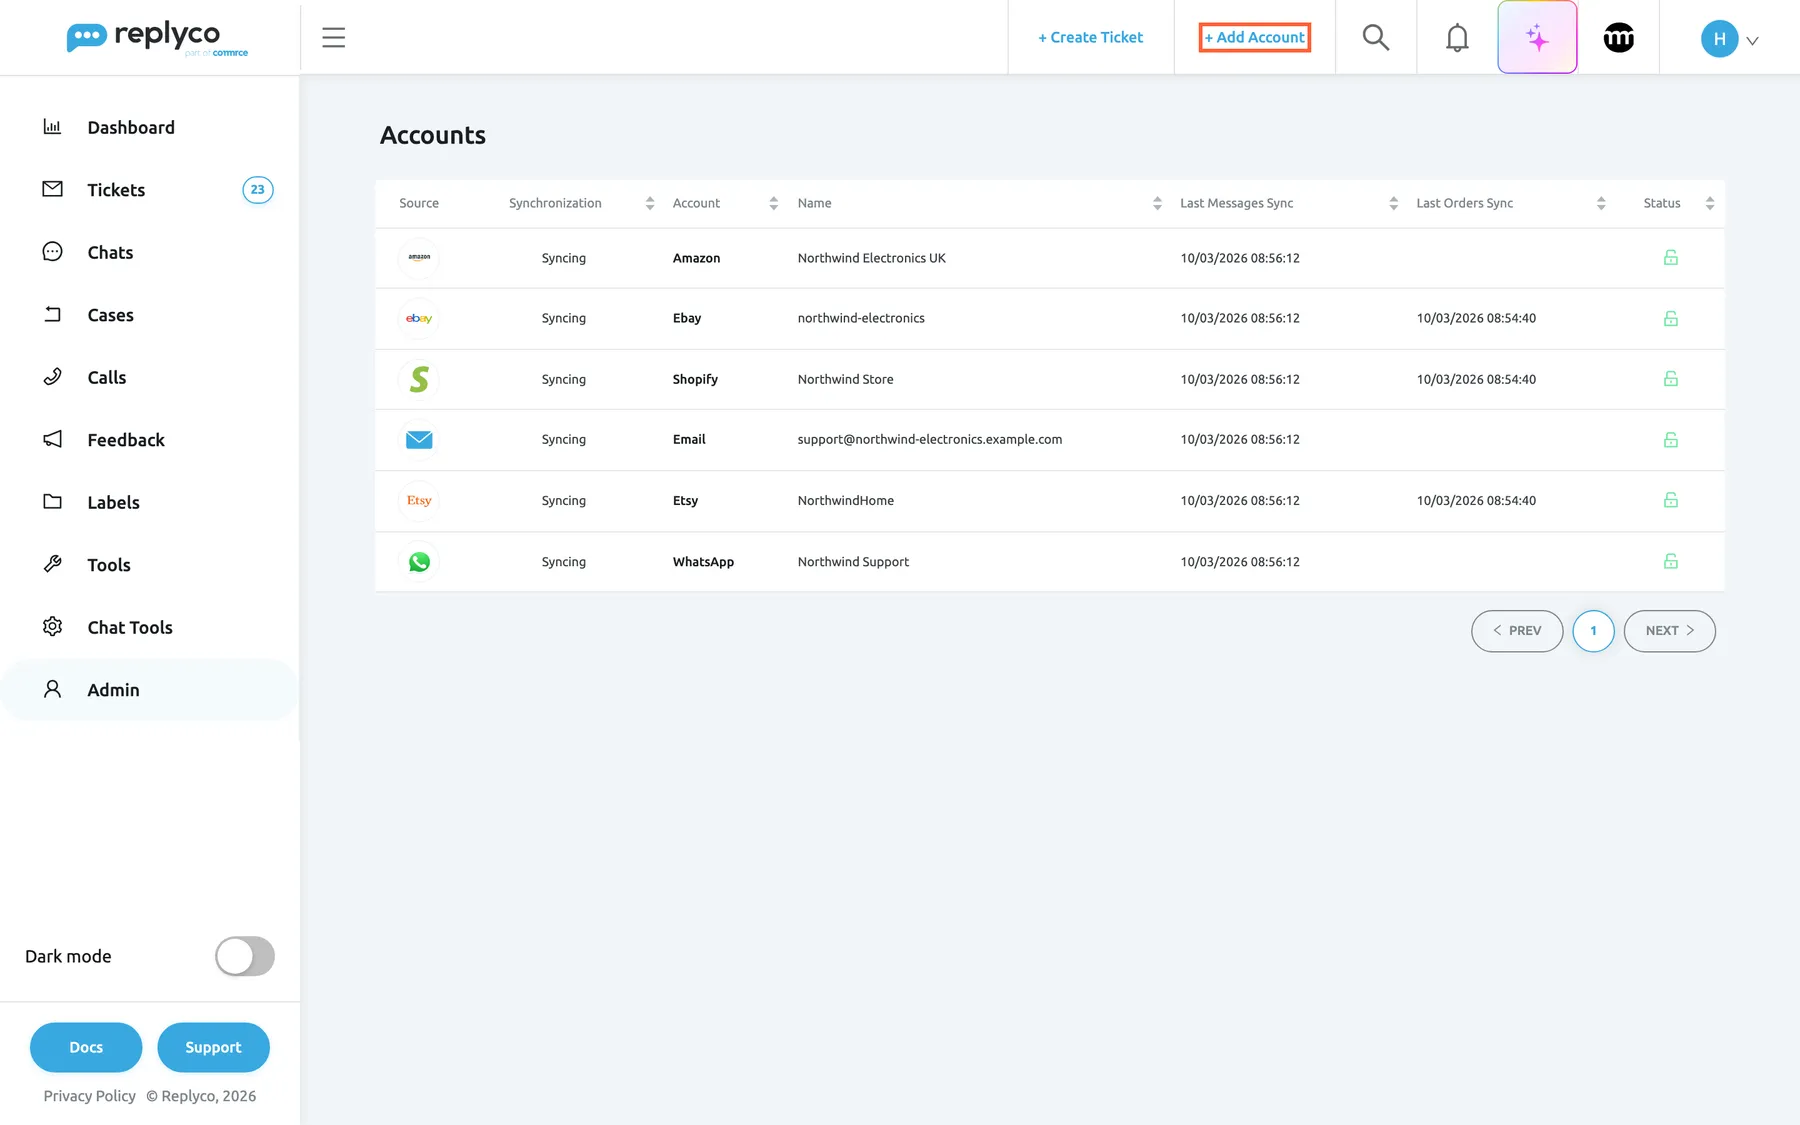Click + Add Account

1255,37
